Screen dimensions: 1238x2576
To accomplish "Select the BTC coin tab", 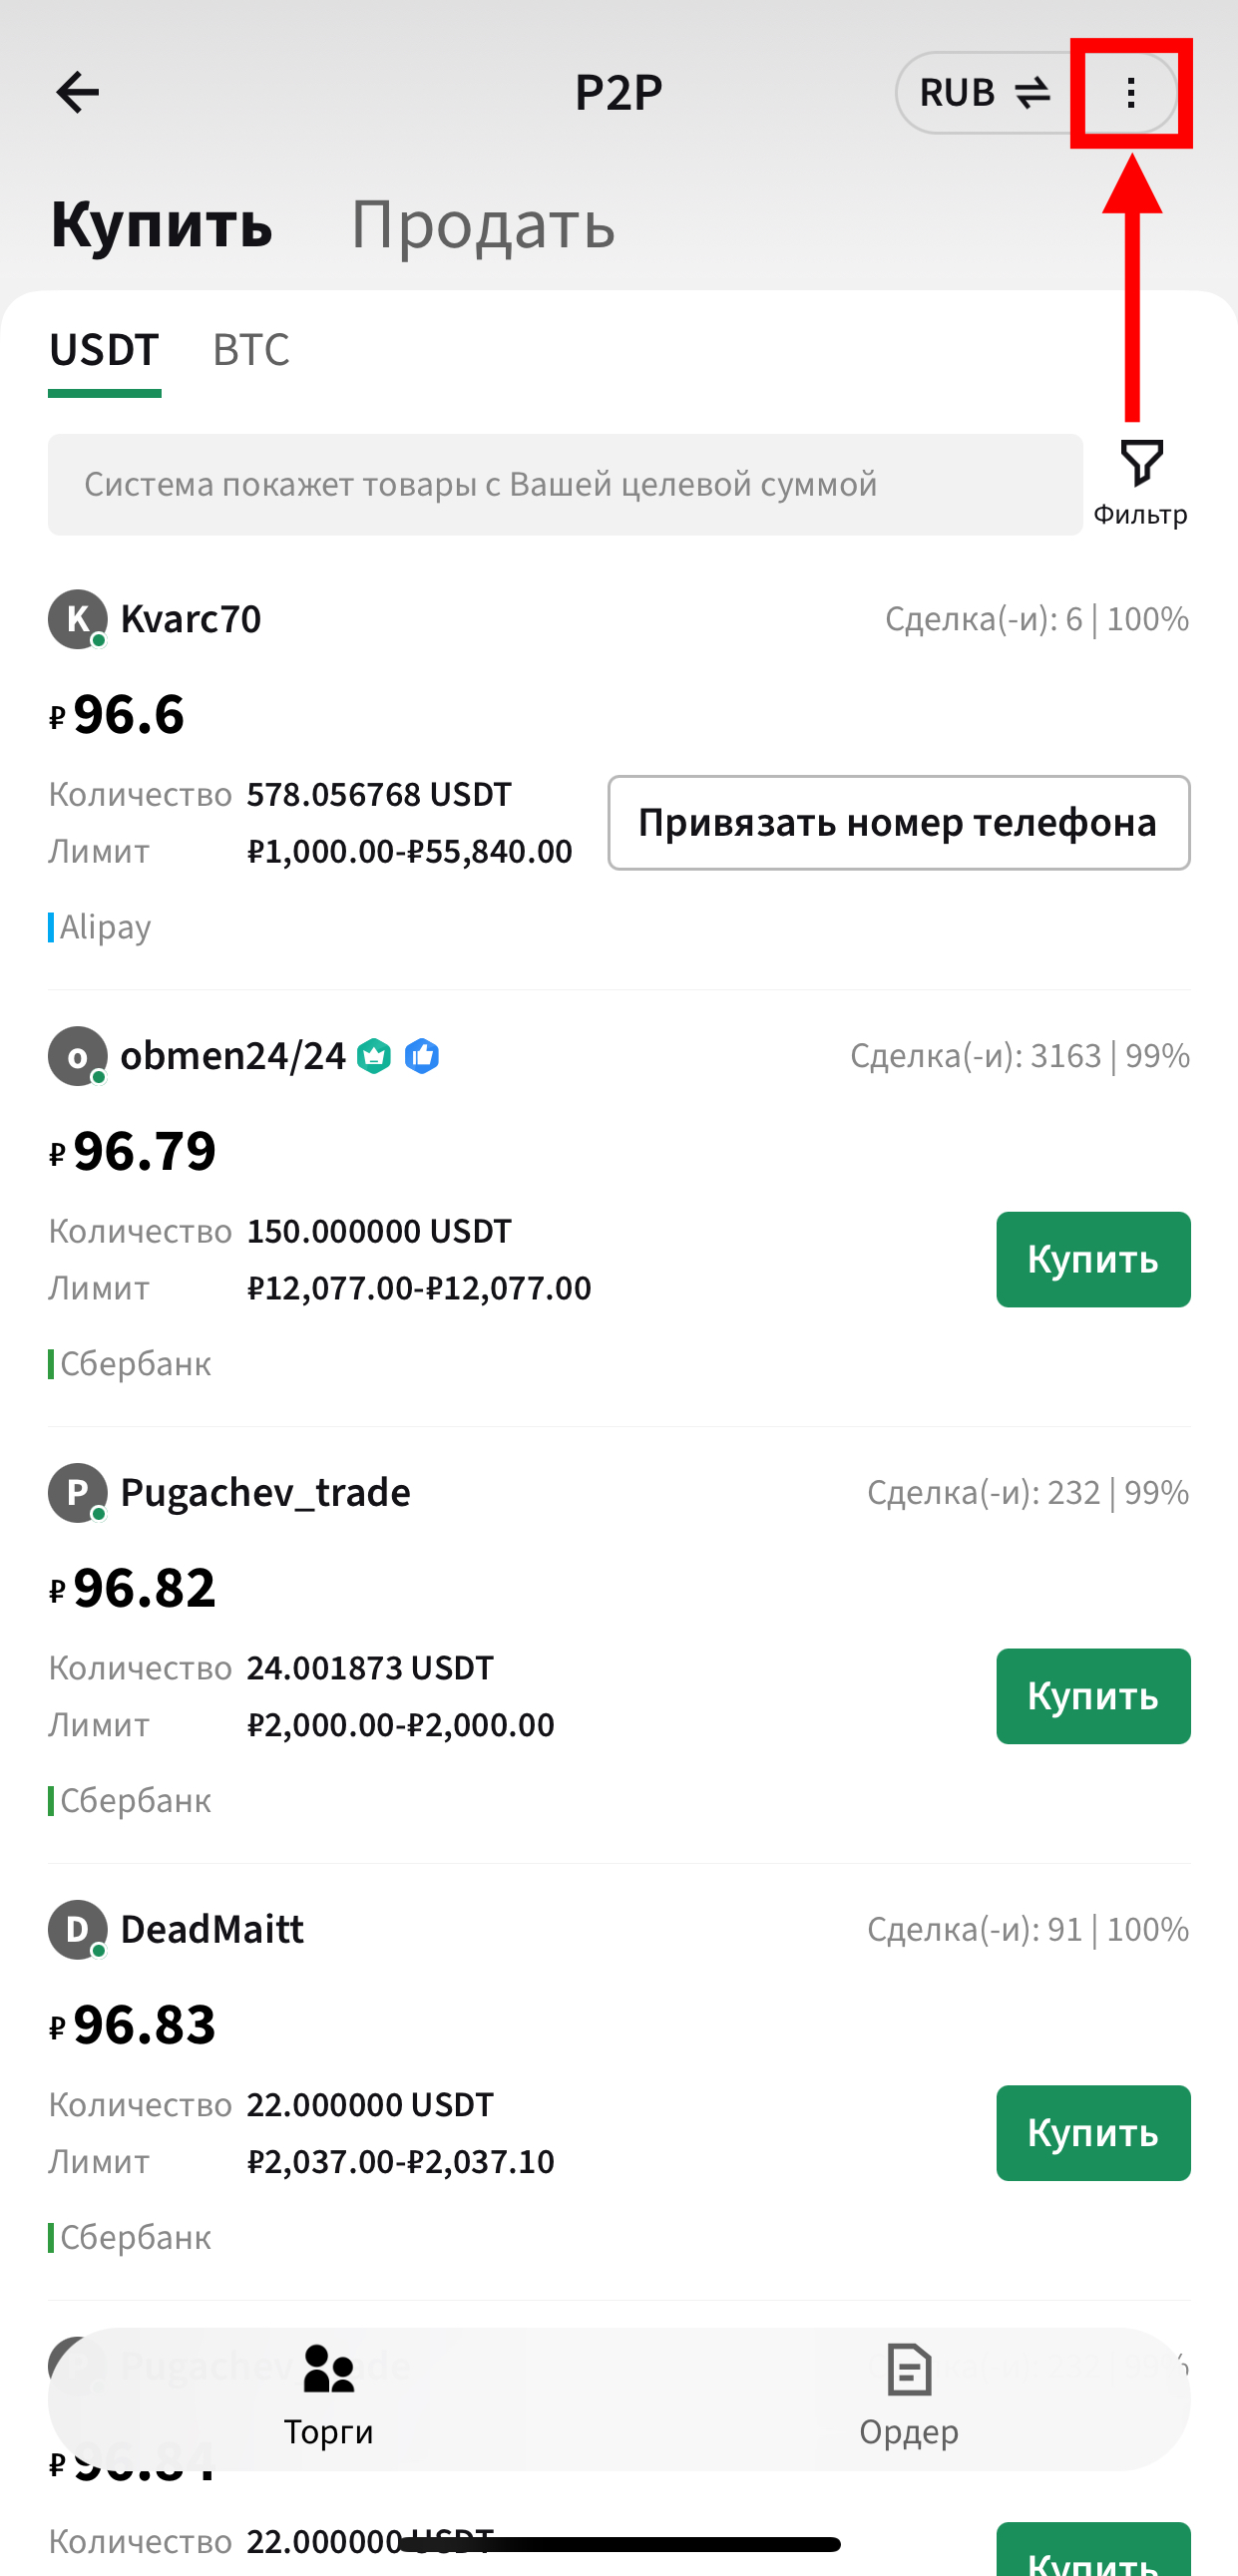I will [251, 350].
